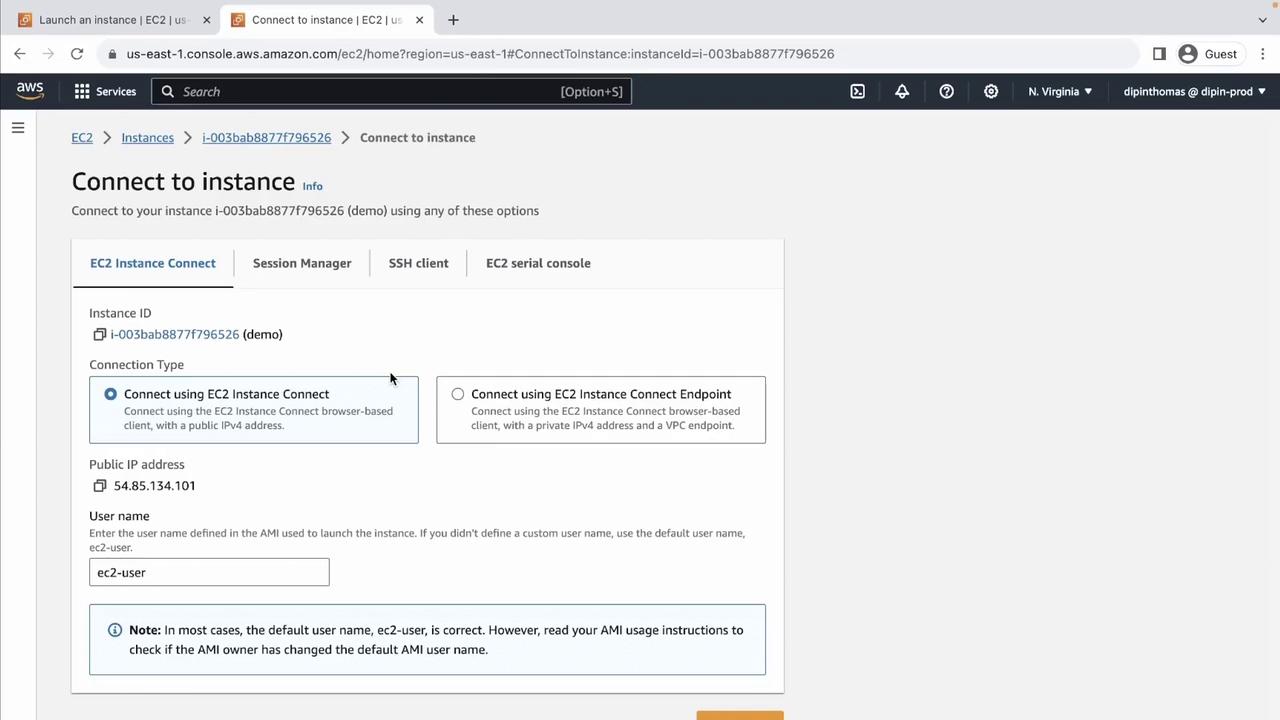The height and width of the screenshot is (720, 1280).
Task: Open the dipinthomas @ dipin-prod account menu
Action: [x=1195, y=91]
